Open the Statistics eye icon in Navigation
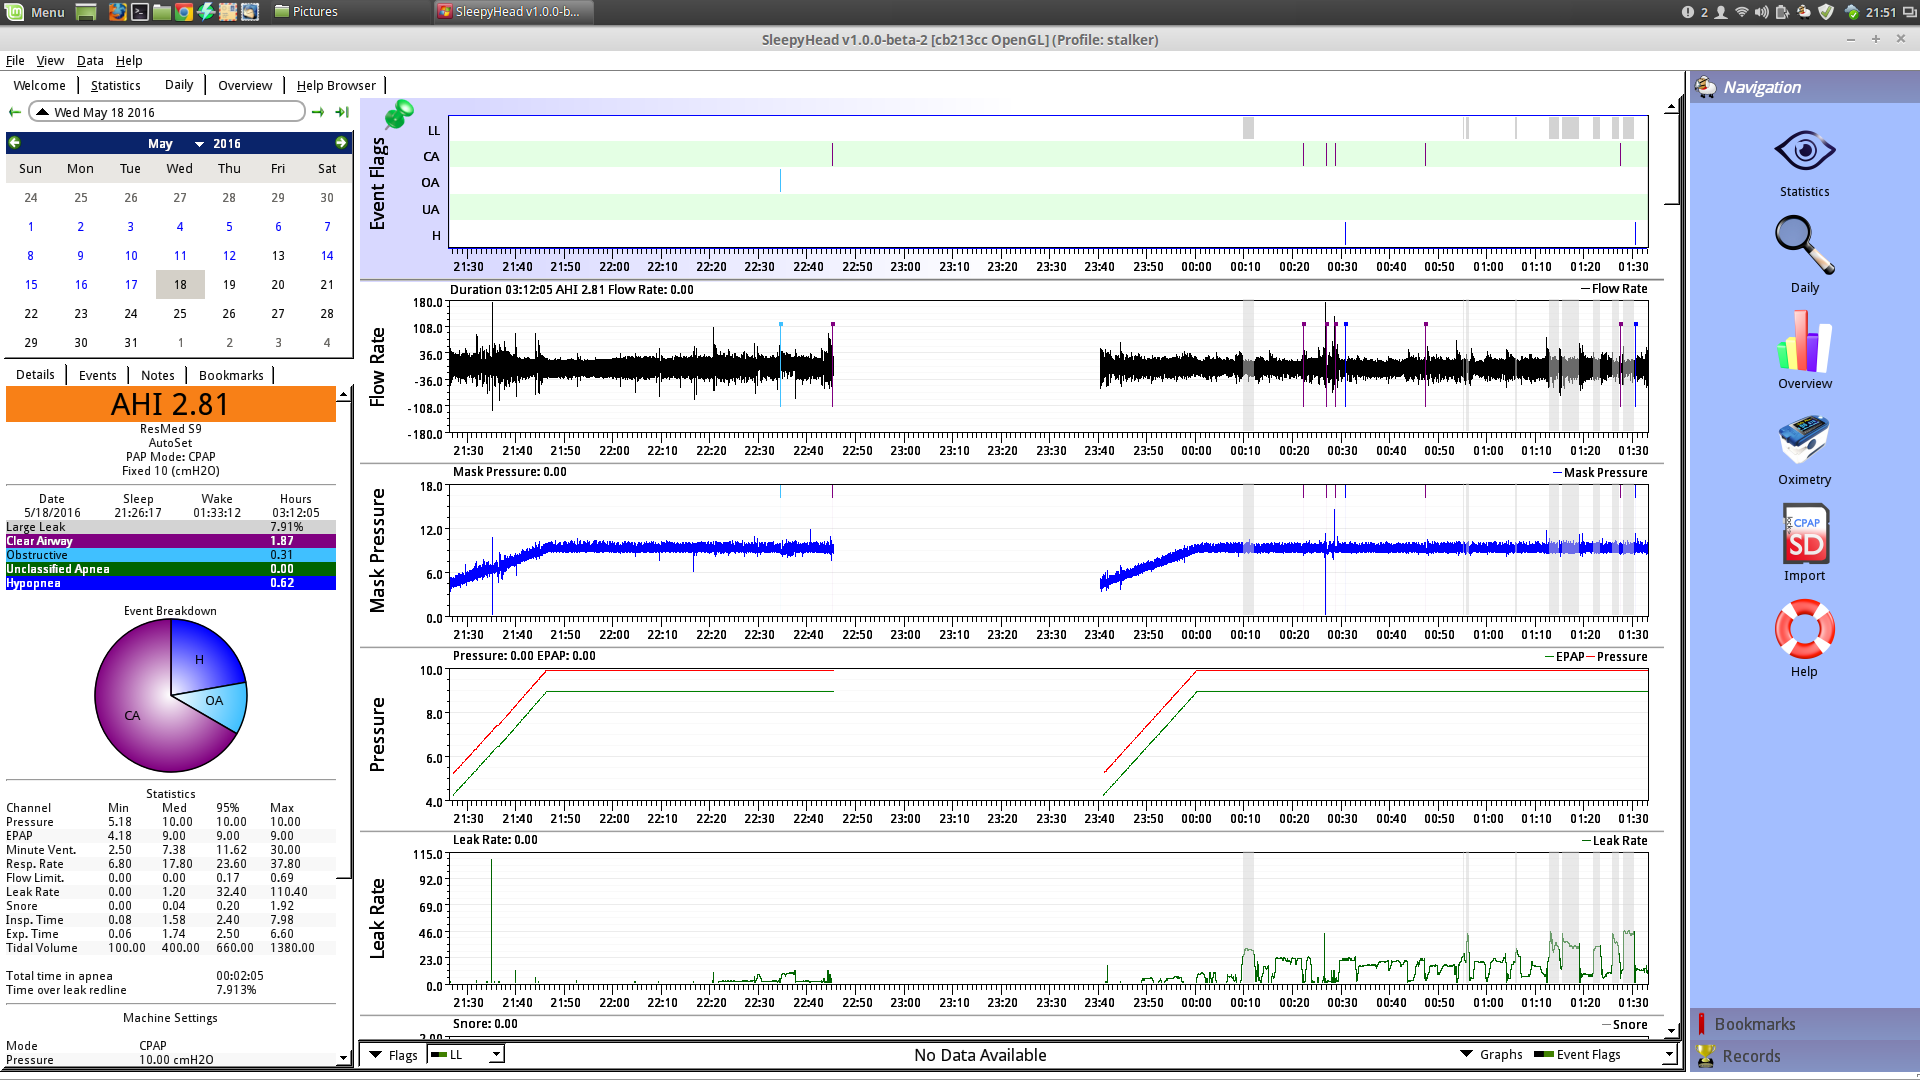This screenshot has width=1920, height=1080. tap(1804, 152)
